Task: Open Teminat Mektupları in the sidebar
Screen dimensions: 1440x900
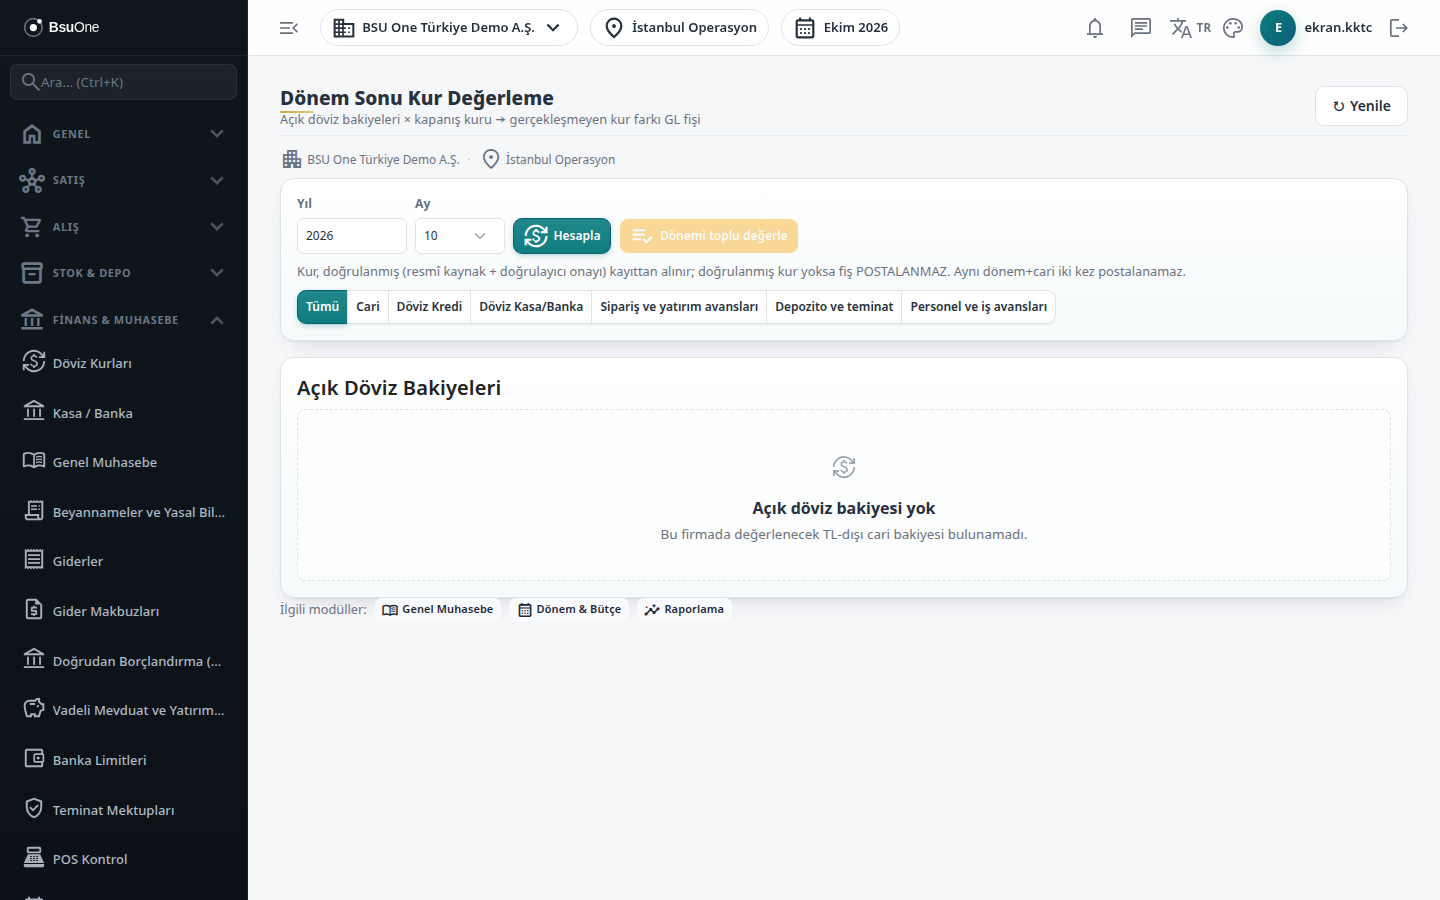Action: (124, 810)
